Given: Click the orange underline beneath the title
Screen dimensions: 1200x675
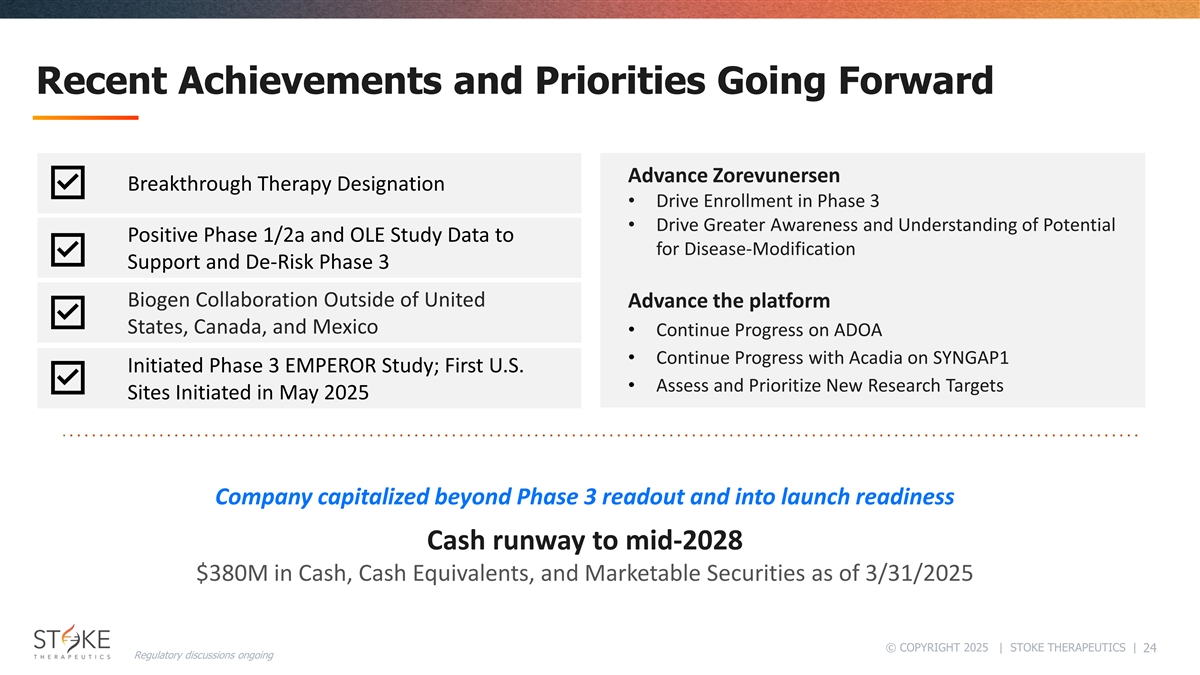Looking at the screenshot, I should 85,118.
